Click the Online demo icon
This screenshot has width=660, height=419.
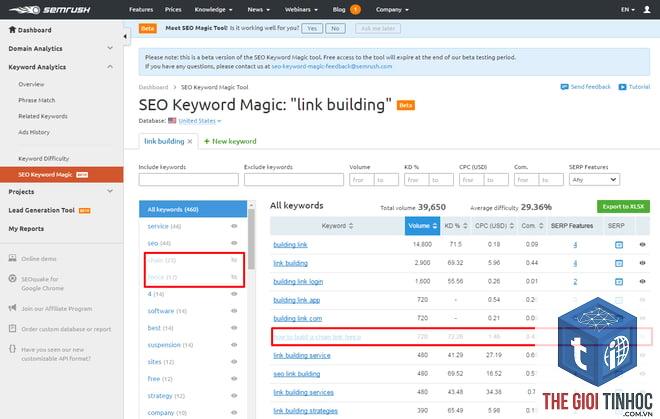pos(13,258)
